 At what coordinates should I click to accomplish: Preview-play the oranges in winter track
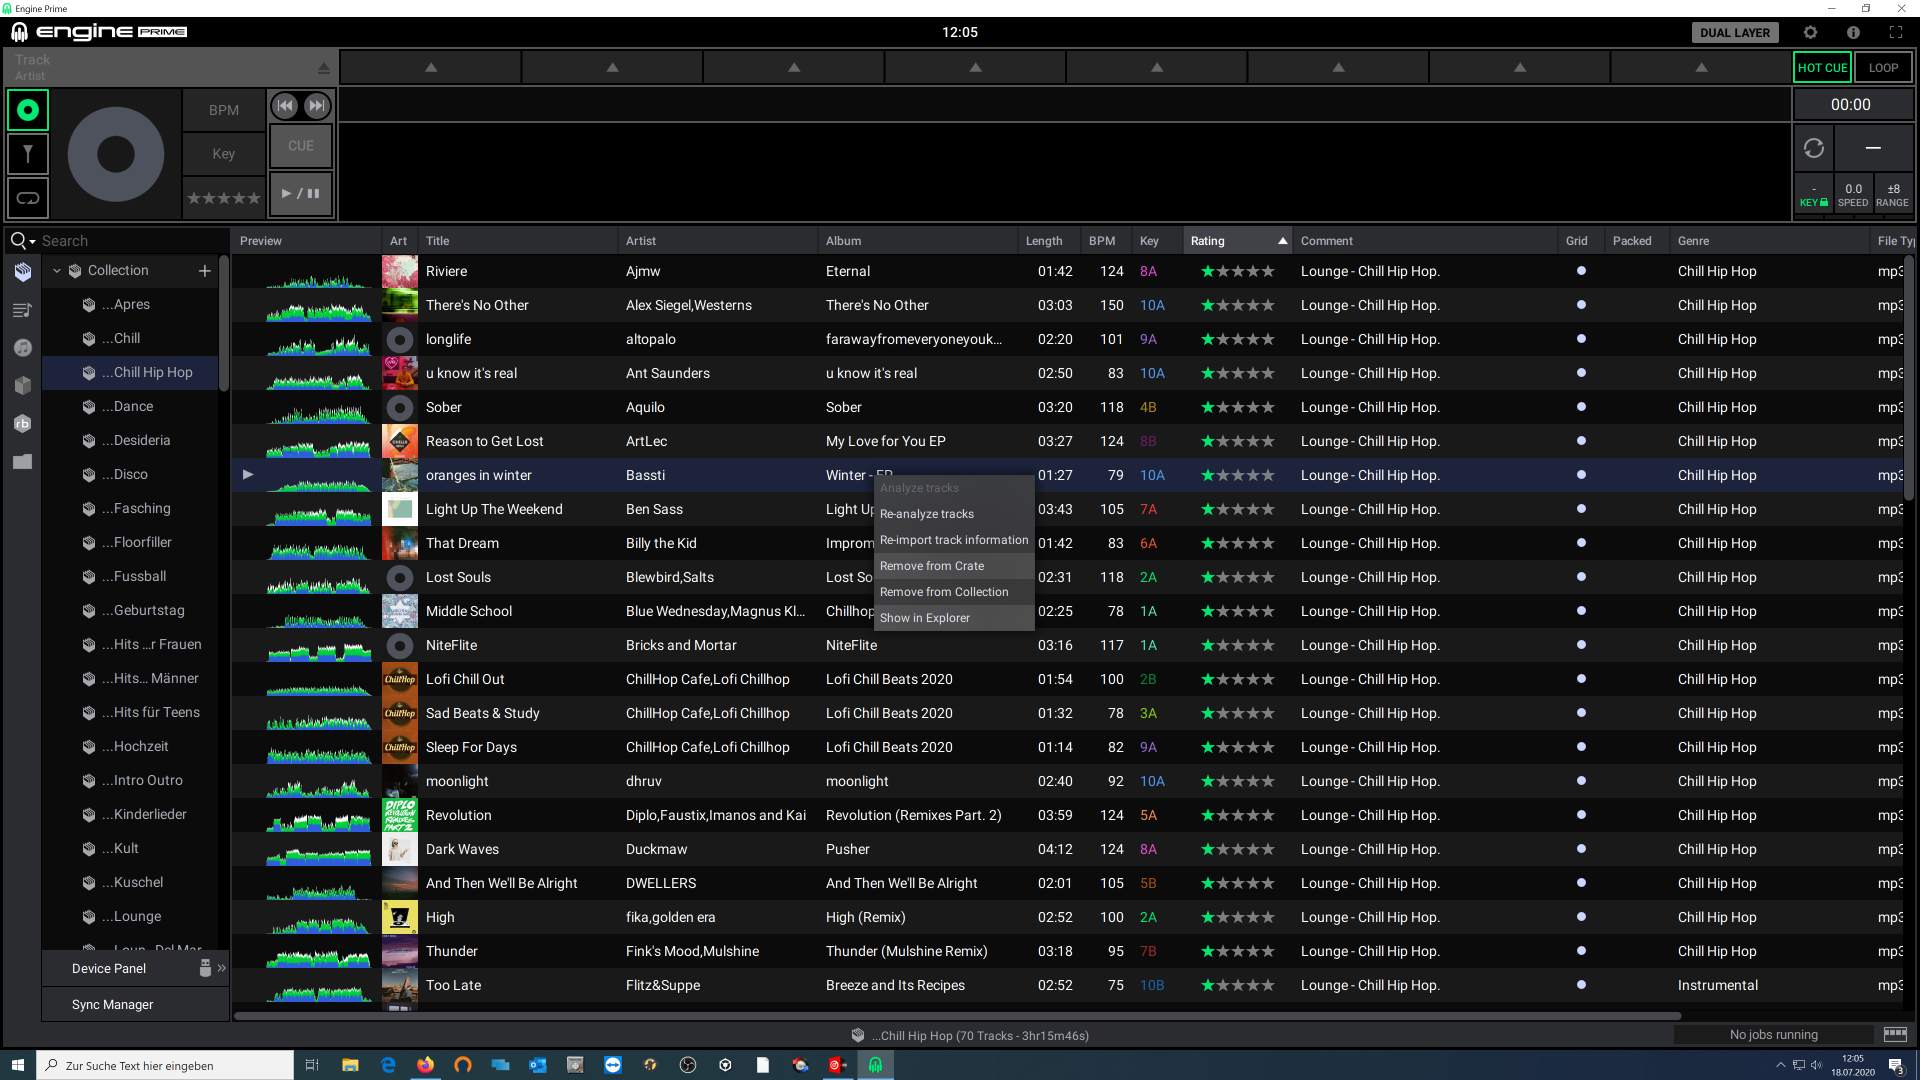(248, 475)
